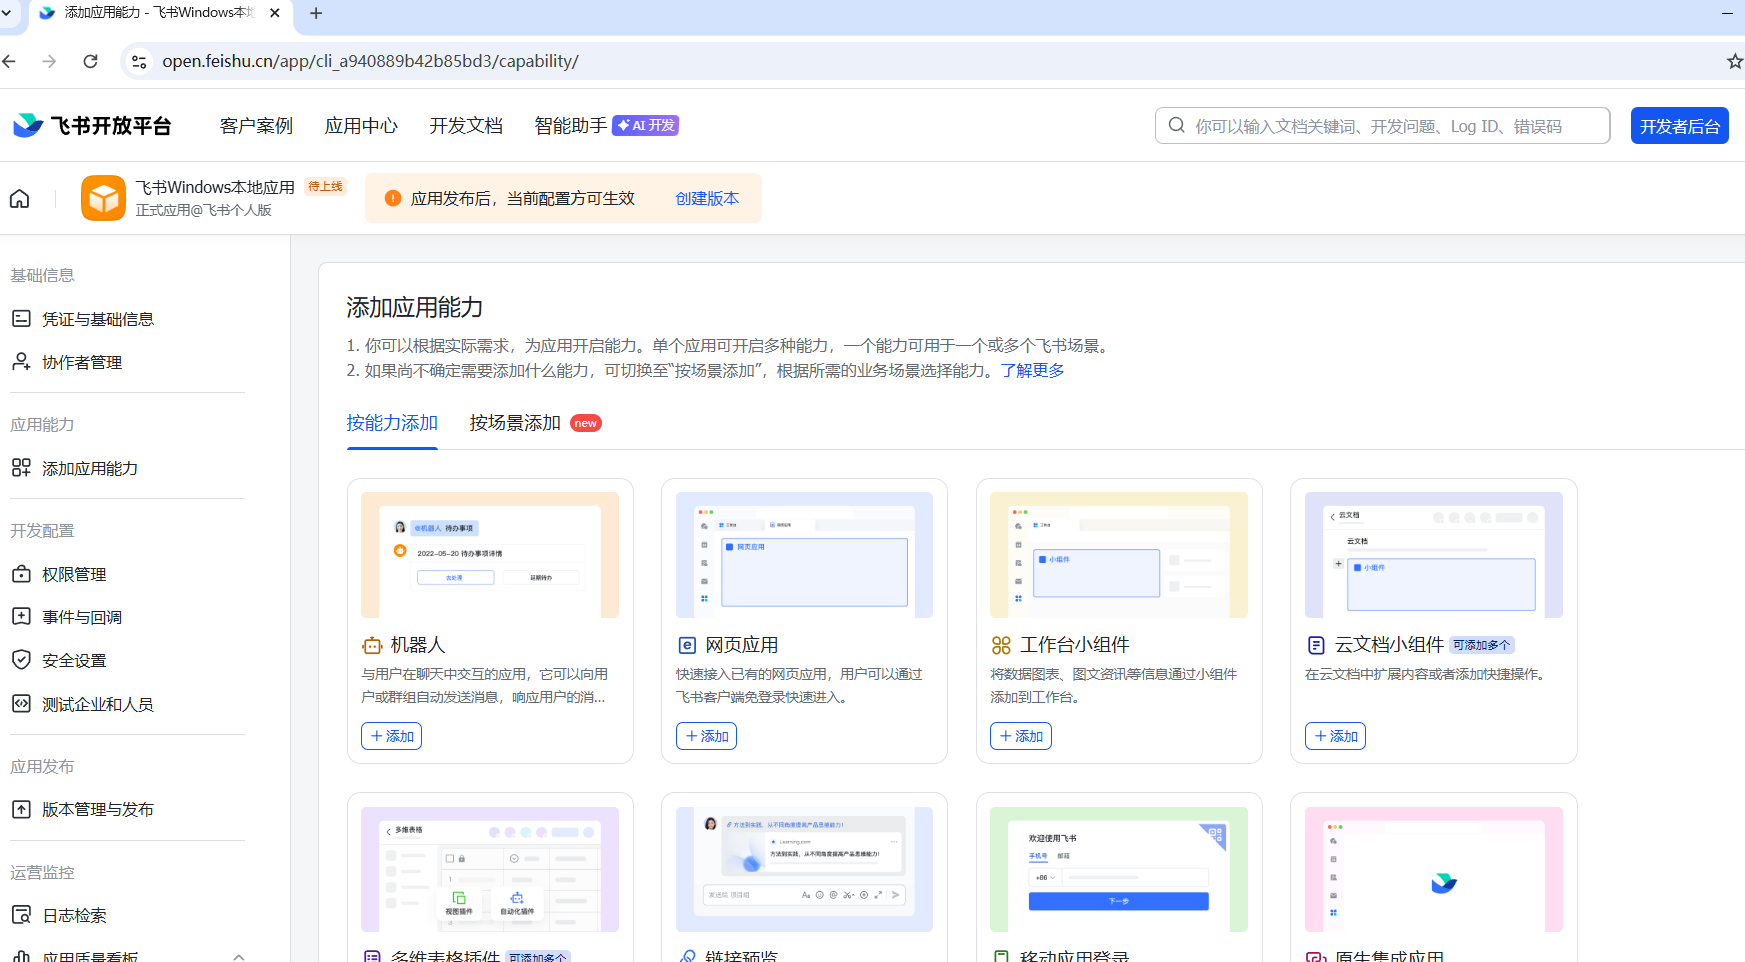Focus the documentation search field
The image size is (1745, 962).
pos(1382,126)
